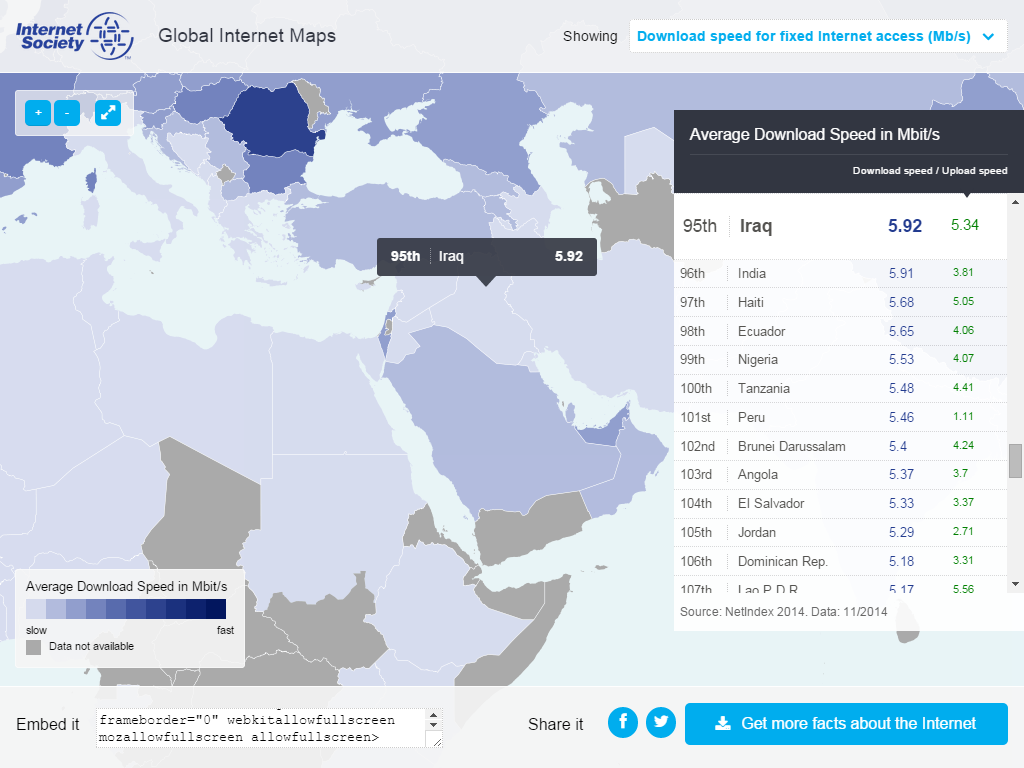Click the download icon on the facts button
Screen dimensions: 1024x768
point(722,723)
